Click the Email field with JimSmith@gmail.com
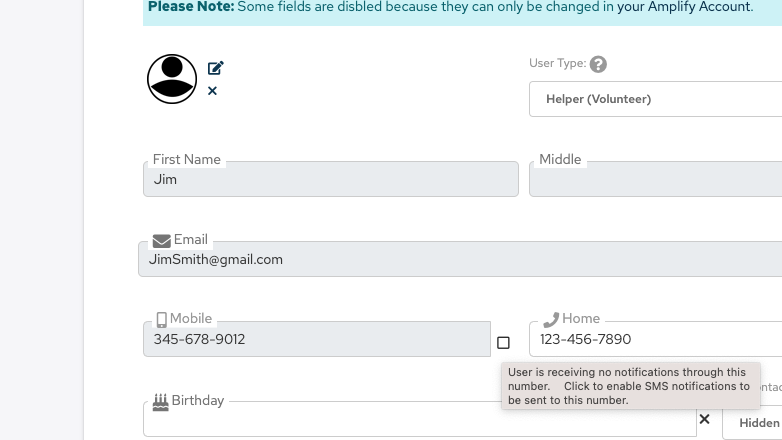 coord(460,259)
